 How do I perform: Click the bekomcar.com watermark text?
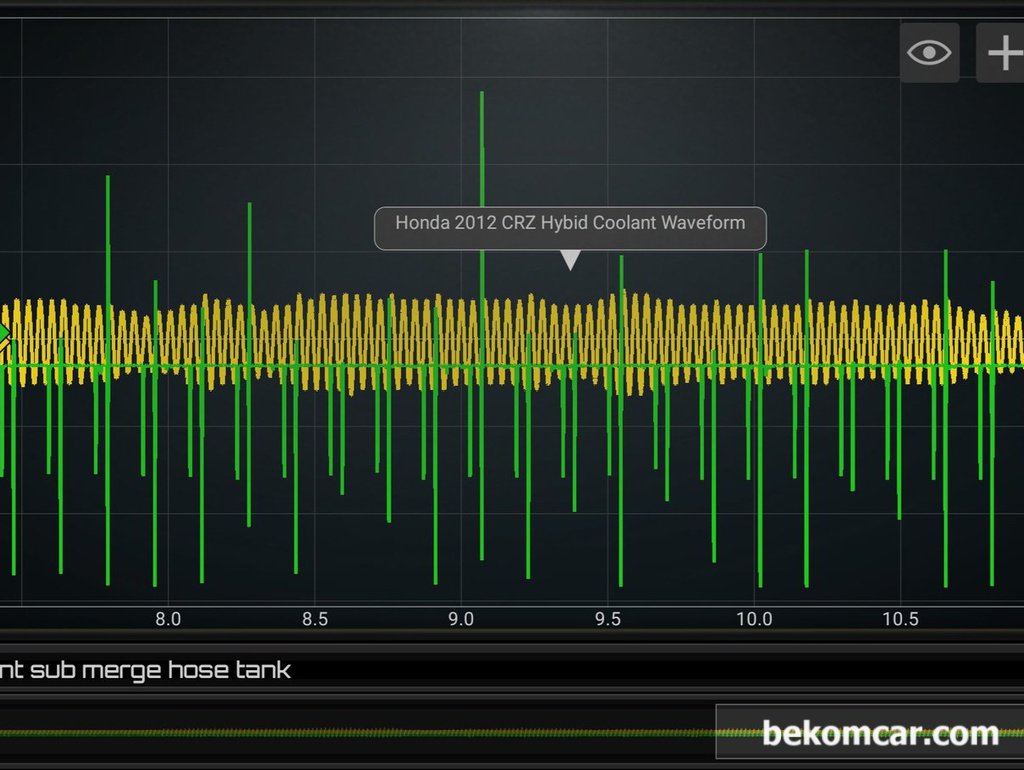click(x=880, y=734)
